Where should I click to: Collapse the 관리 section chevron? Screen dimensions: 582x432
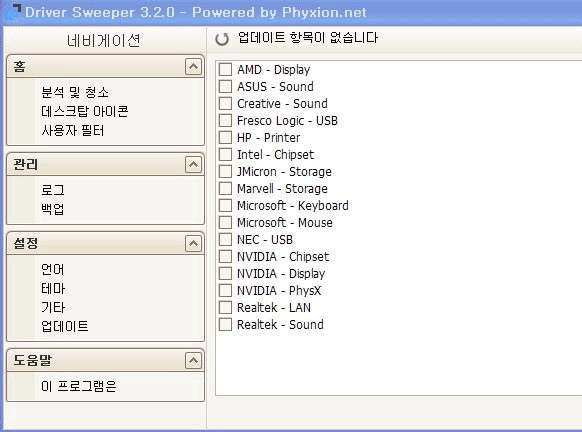tap(193, 164)
